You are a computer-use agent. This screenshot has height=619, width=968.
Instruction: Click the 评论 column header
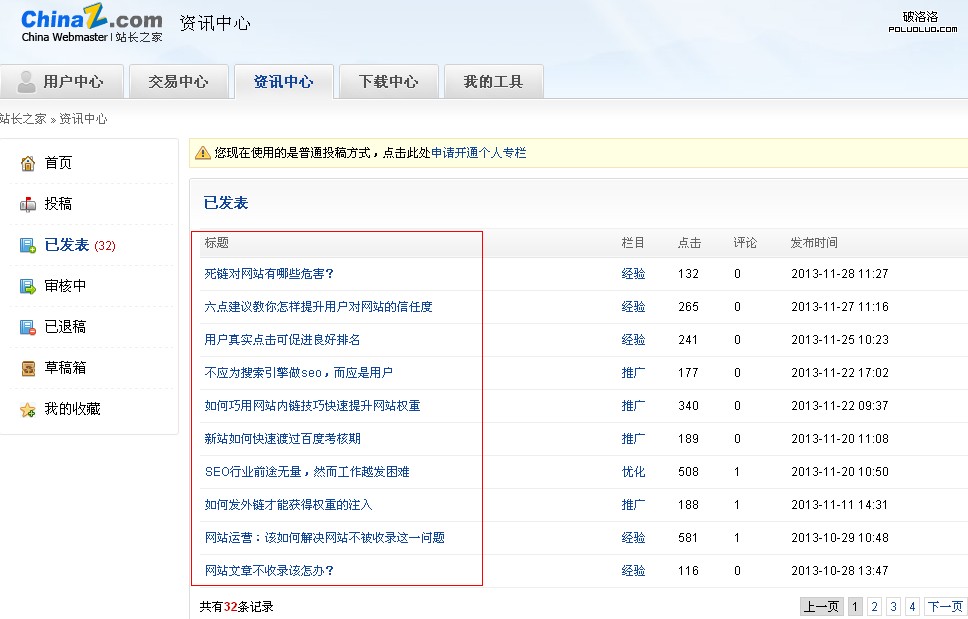click(x=745, y=243)
